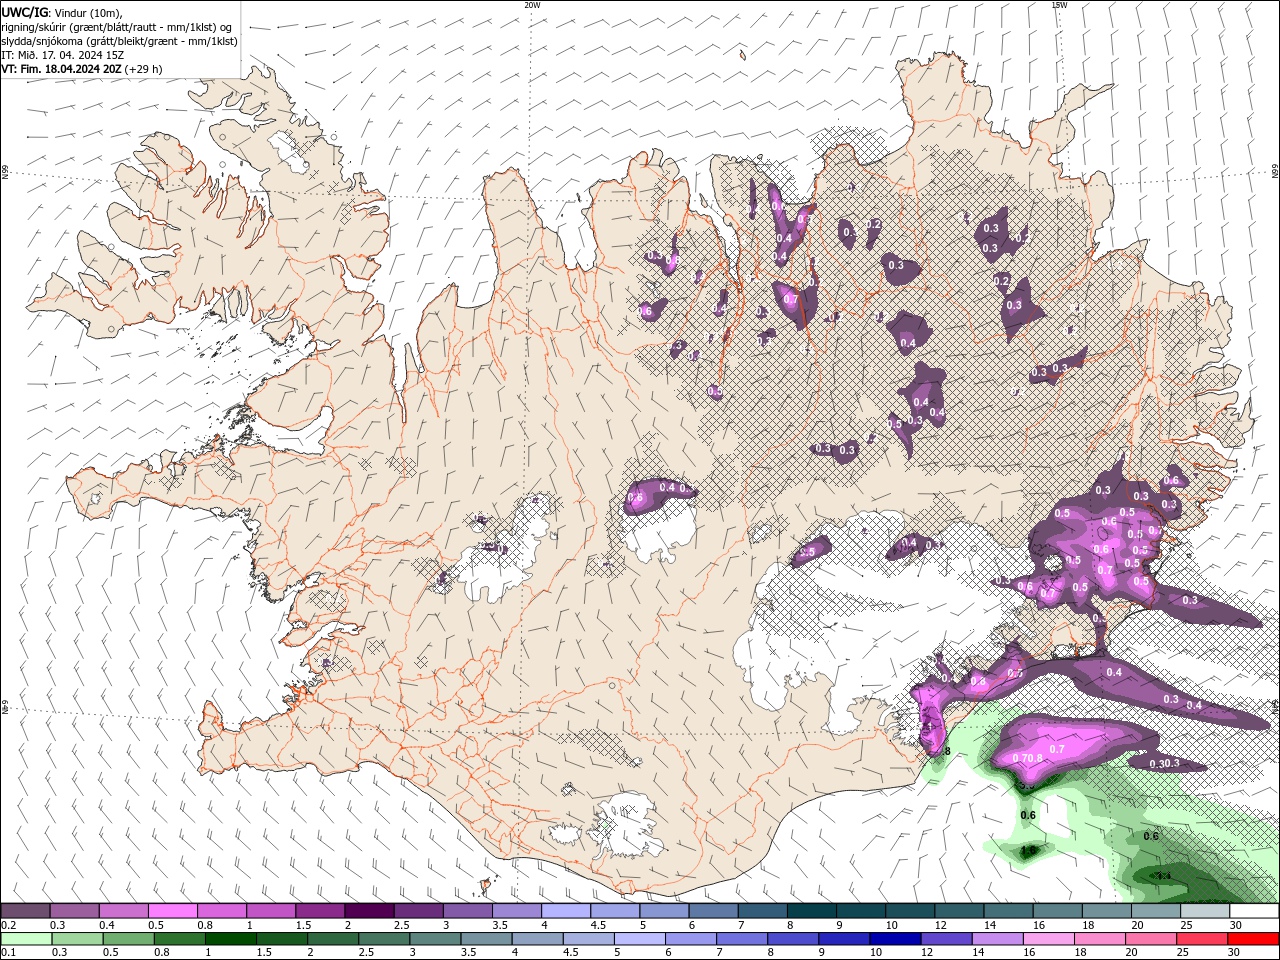Screen dimensions: 1280x960
Task: Pick the light lavender swatch starting at 4, upper row
Action: click(565, 911)
